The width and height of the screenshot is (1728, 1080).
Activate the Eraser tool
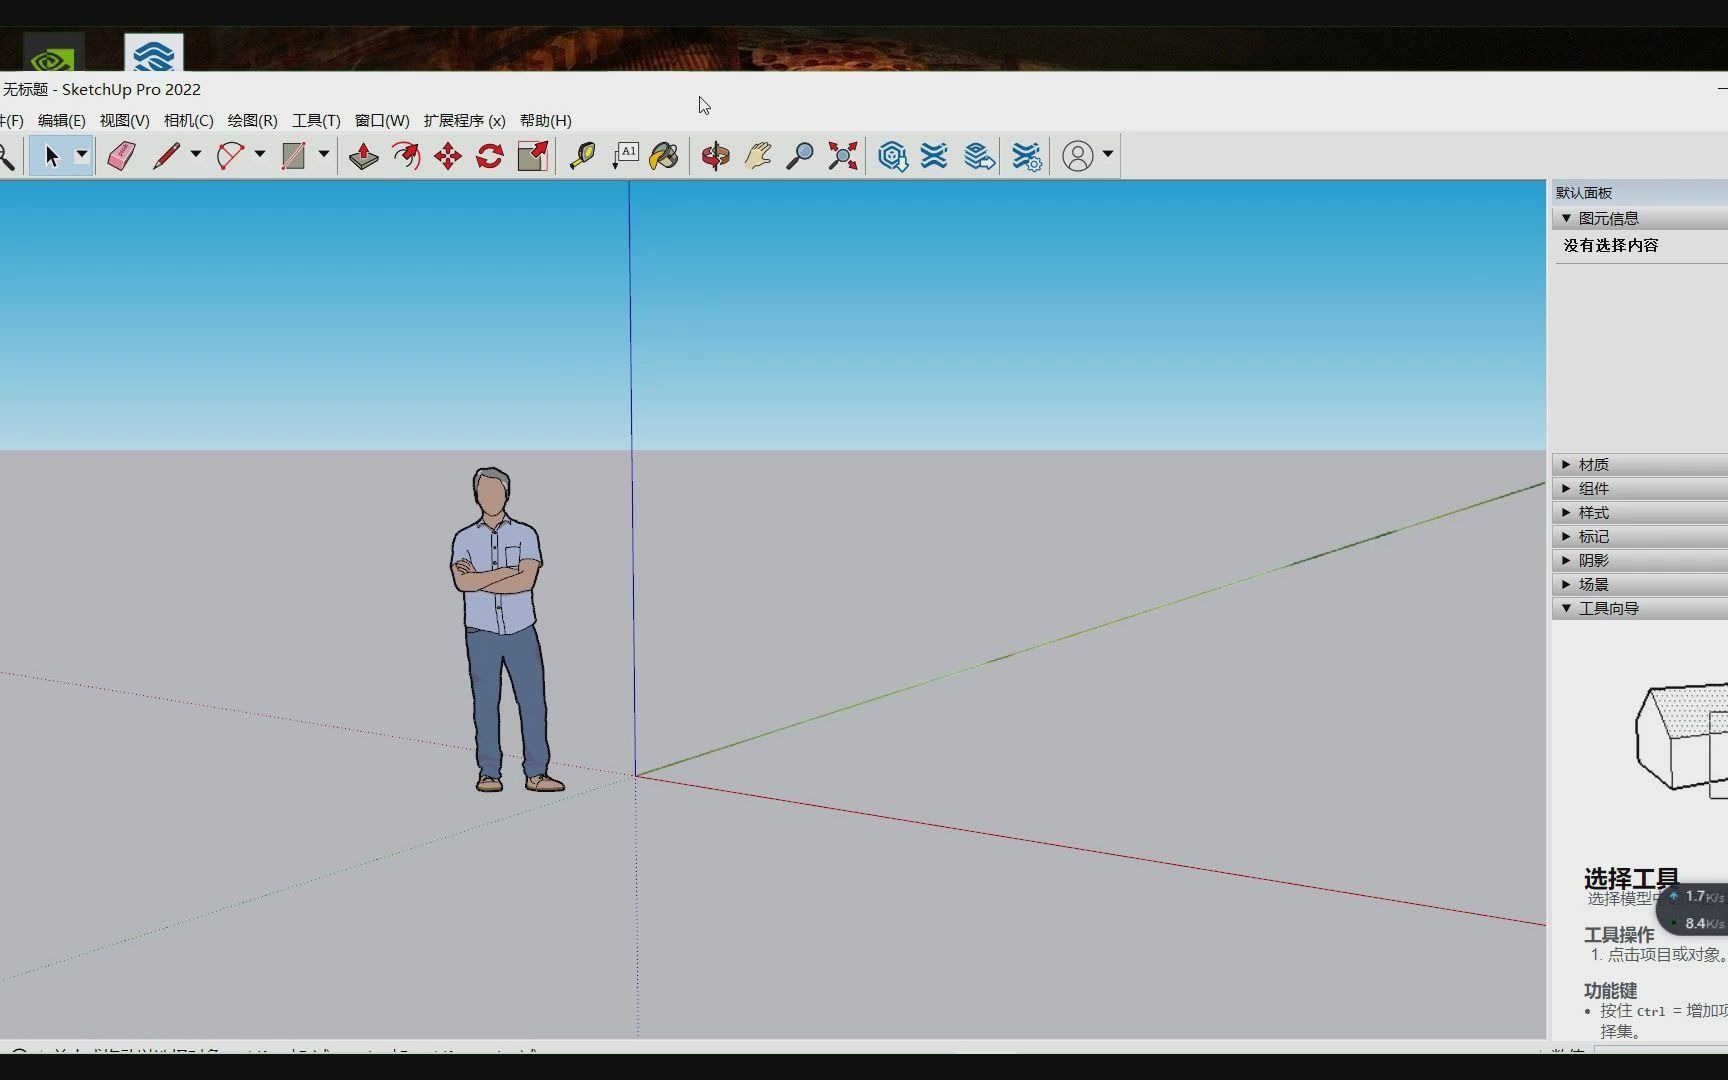coord(120,157)
